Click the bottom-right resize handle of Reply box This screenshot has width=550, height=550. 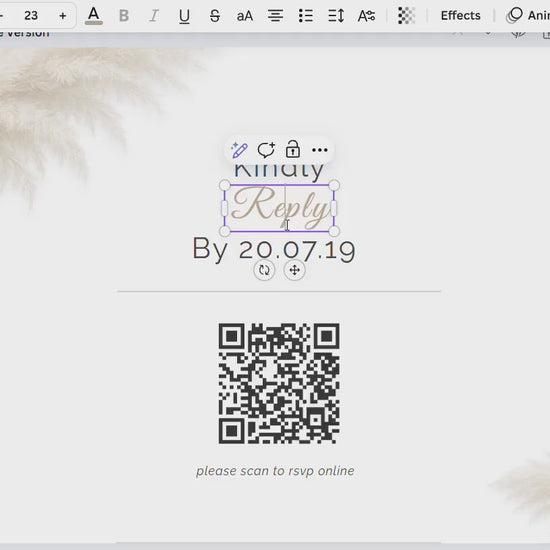334,231
